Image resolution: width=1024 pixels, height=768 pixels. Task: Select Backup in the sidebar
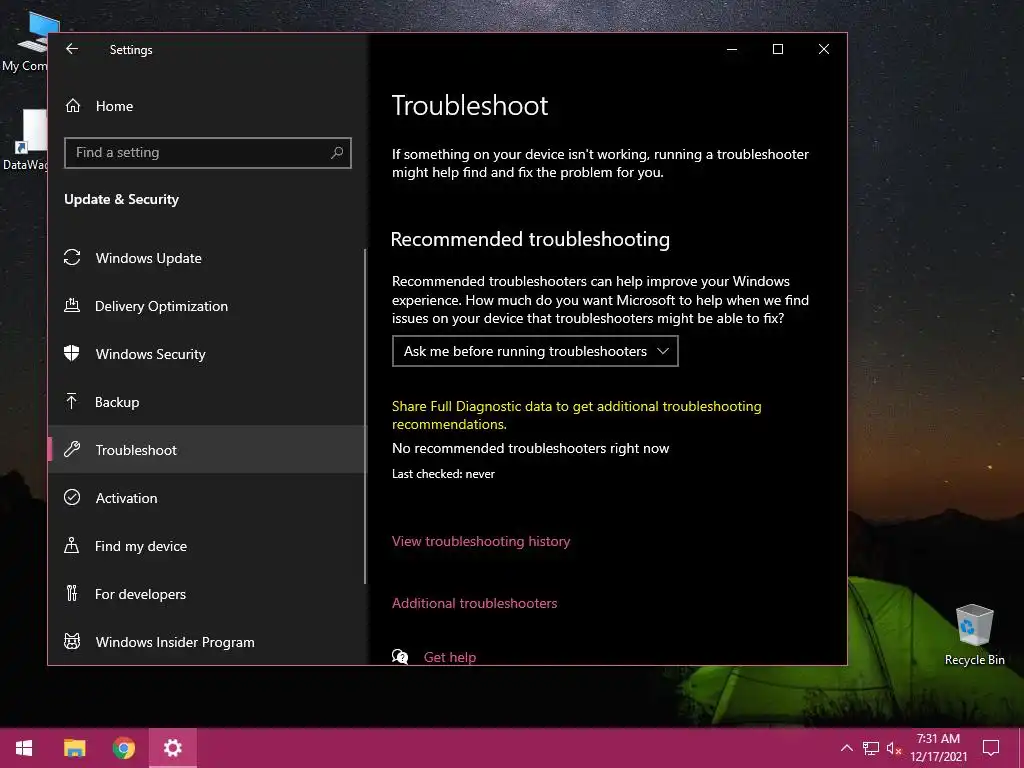click(x=207, y=402)
